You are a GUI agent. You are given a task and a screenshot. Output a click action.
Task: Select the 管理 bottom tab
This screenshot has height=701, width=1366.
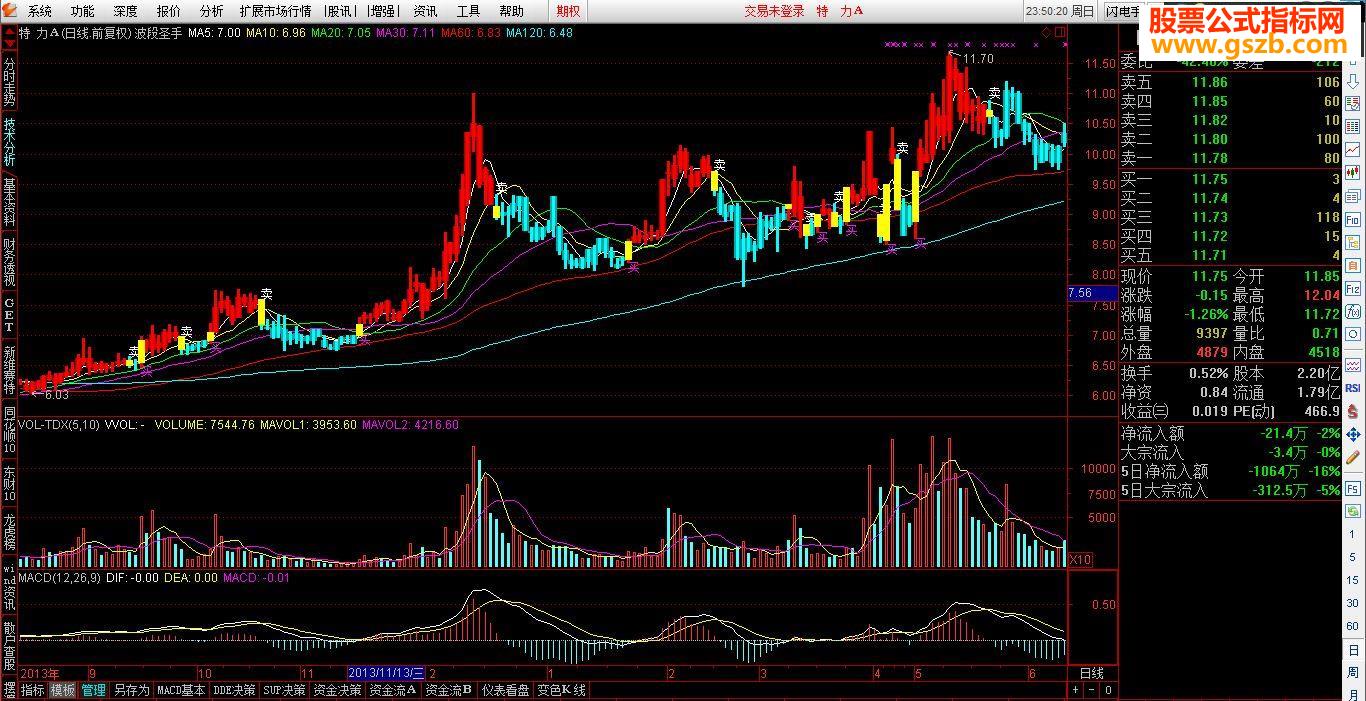point(94,690)
